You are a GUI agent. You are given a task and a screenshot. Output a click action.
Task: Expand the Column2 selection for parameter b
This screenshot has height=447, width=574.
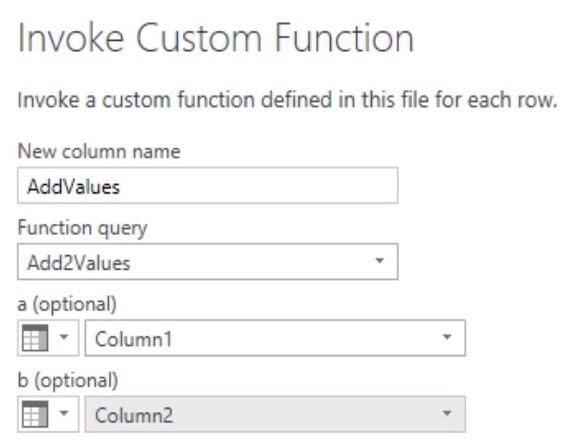(x=275, y=414)
